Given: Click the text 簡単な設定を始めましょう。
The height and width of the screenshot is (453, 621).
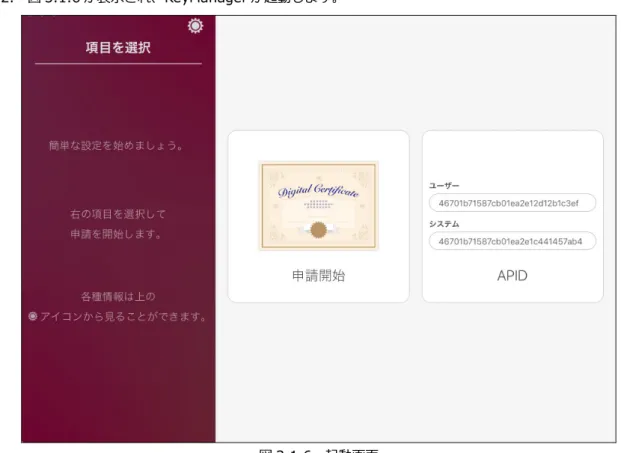Looking at the screenshot, I should (x=116, y=146).
